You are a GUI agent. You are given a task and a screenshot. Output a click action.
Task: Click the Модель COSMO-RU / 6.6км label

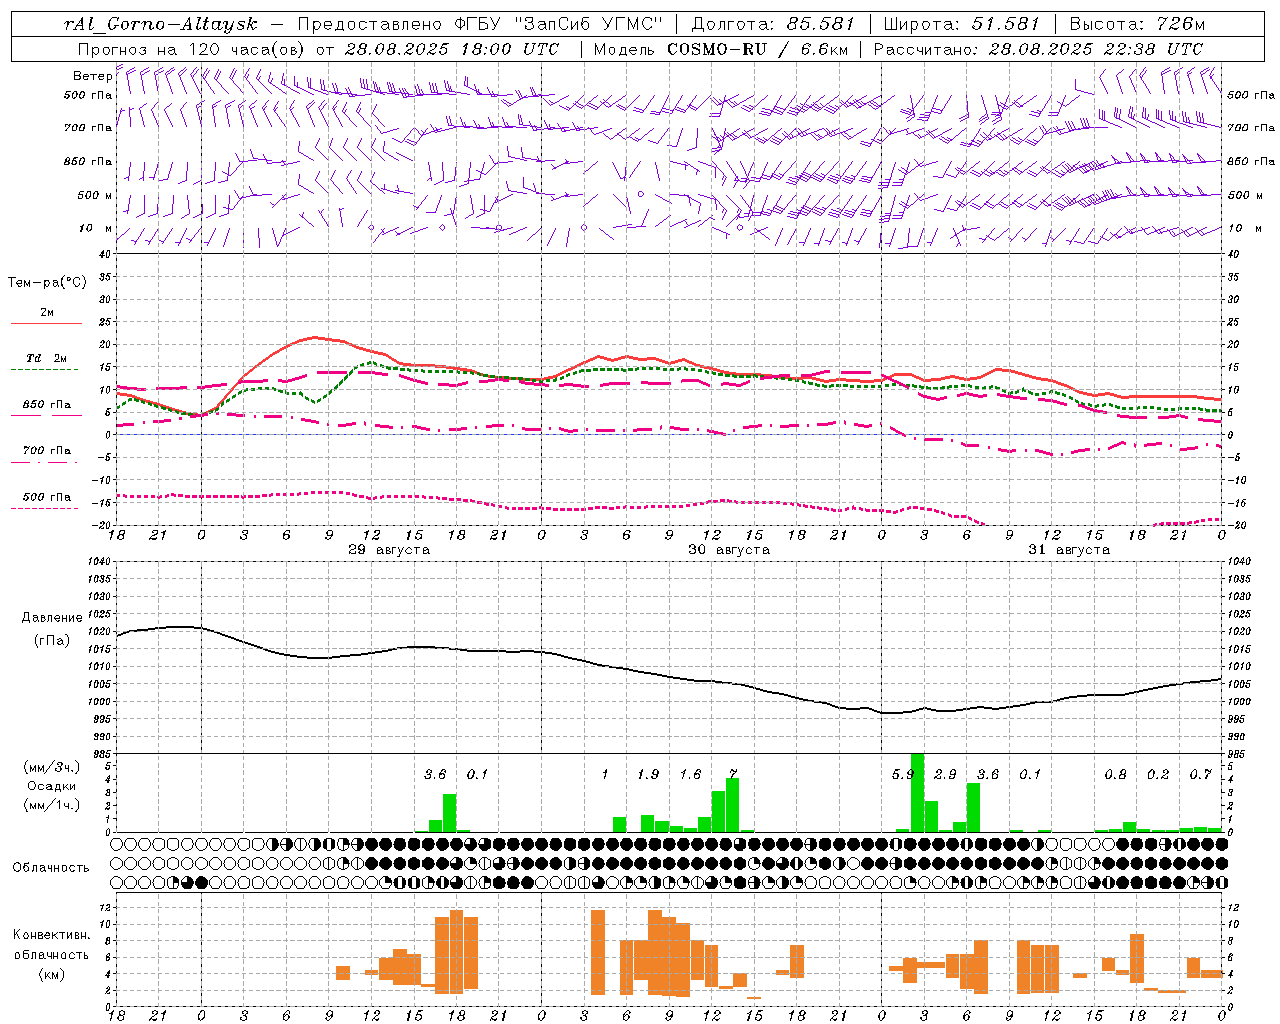click(x=720, y=49)
